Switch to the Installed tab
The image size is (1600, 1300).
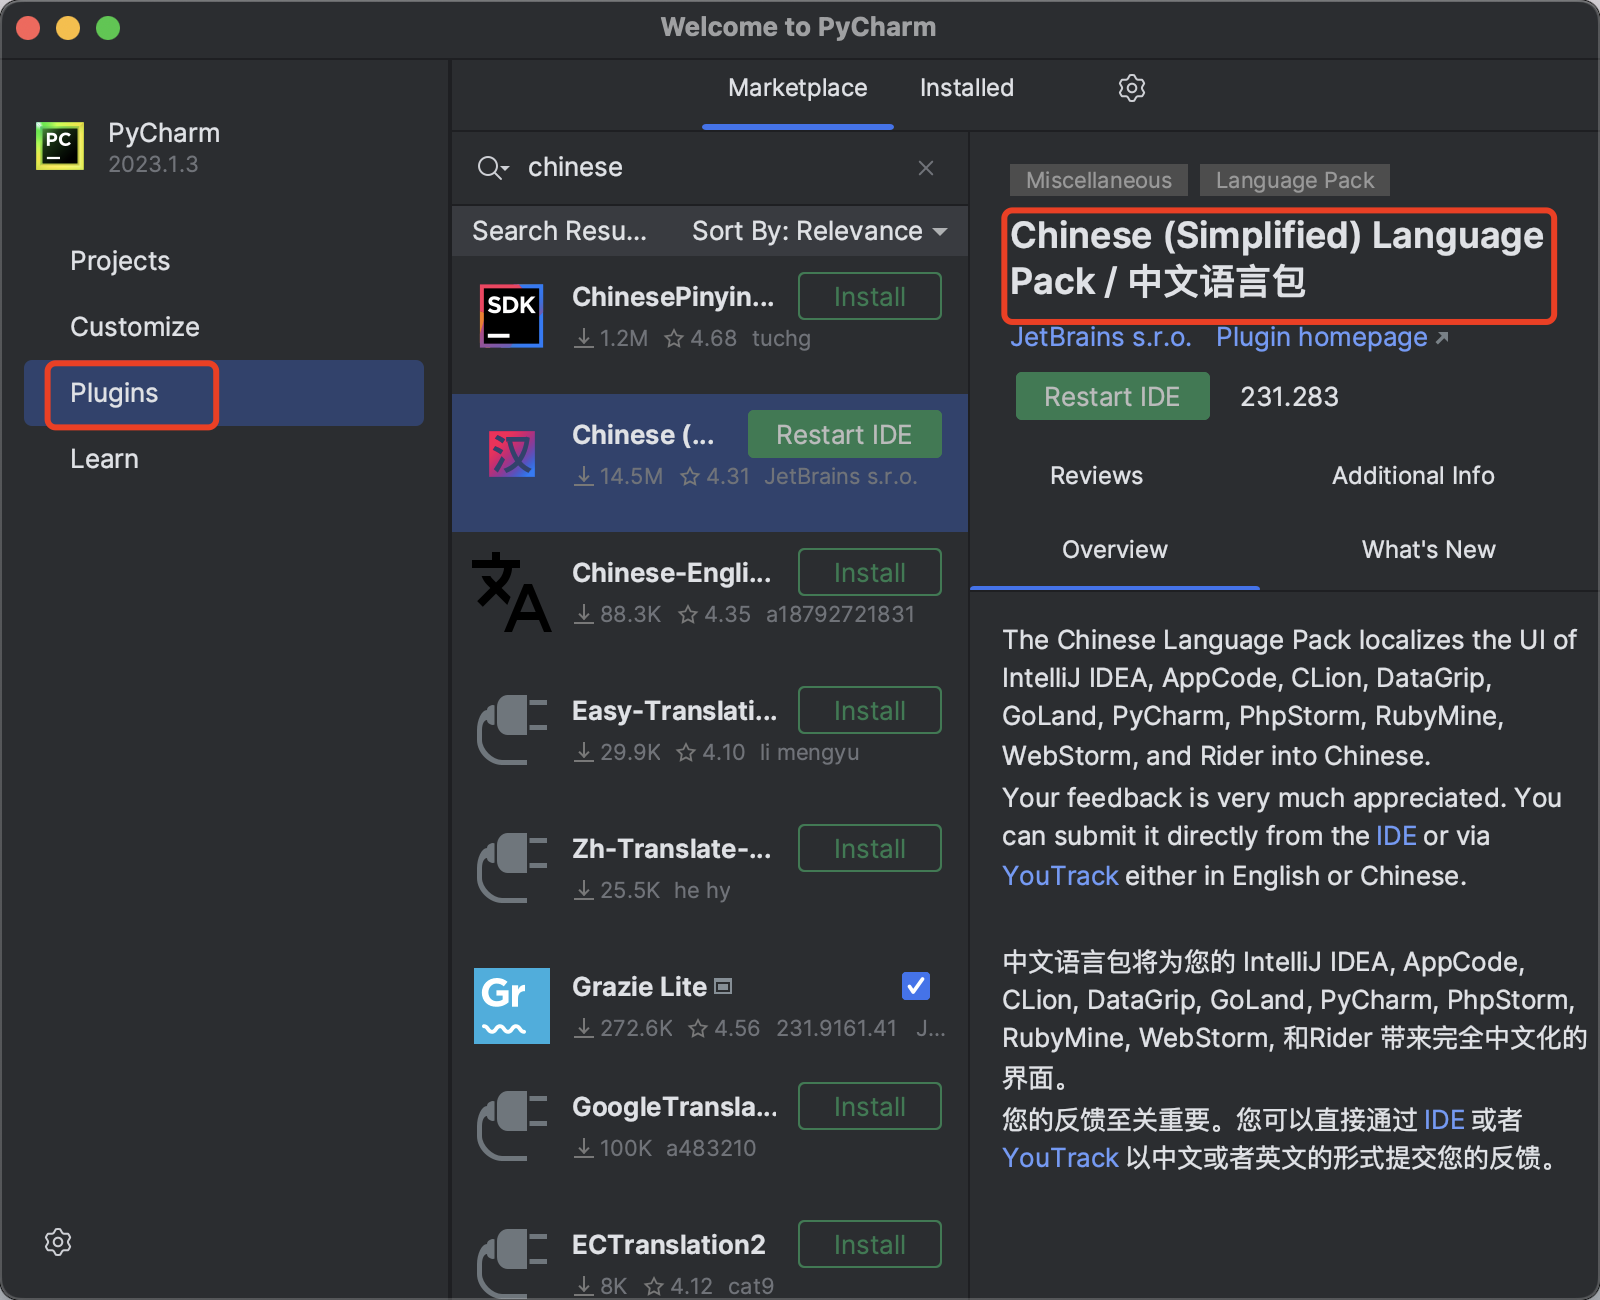point(967,88)
